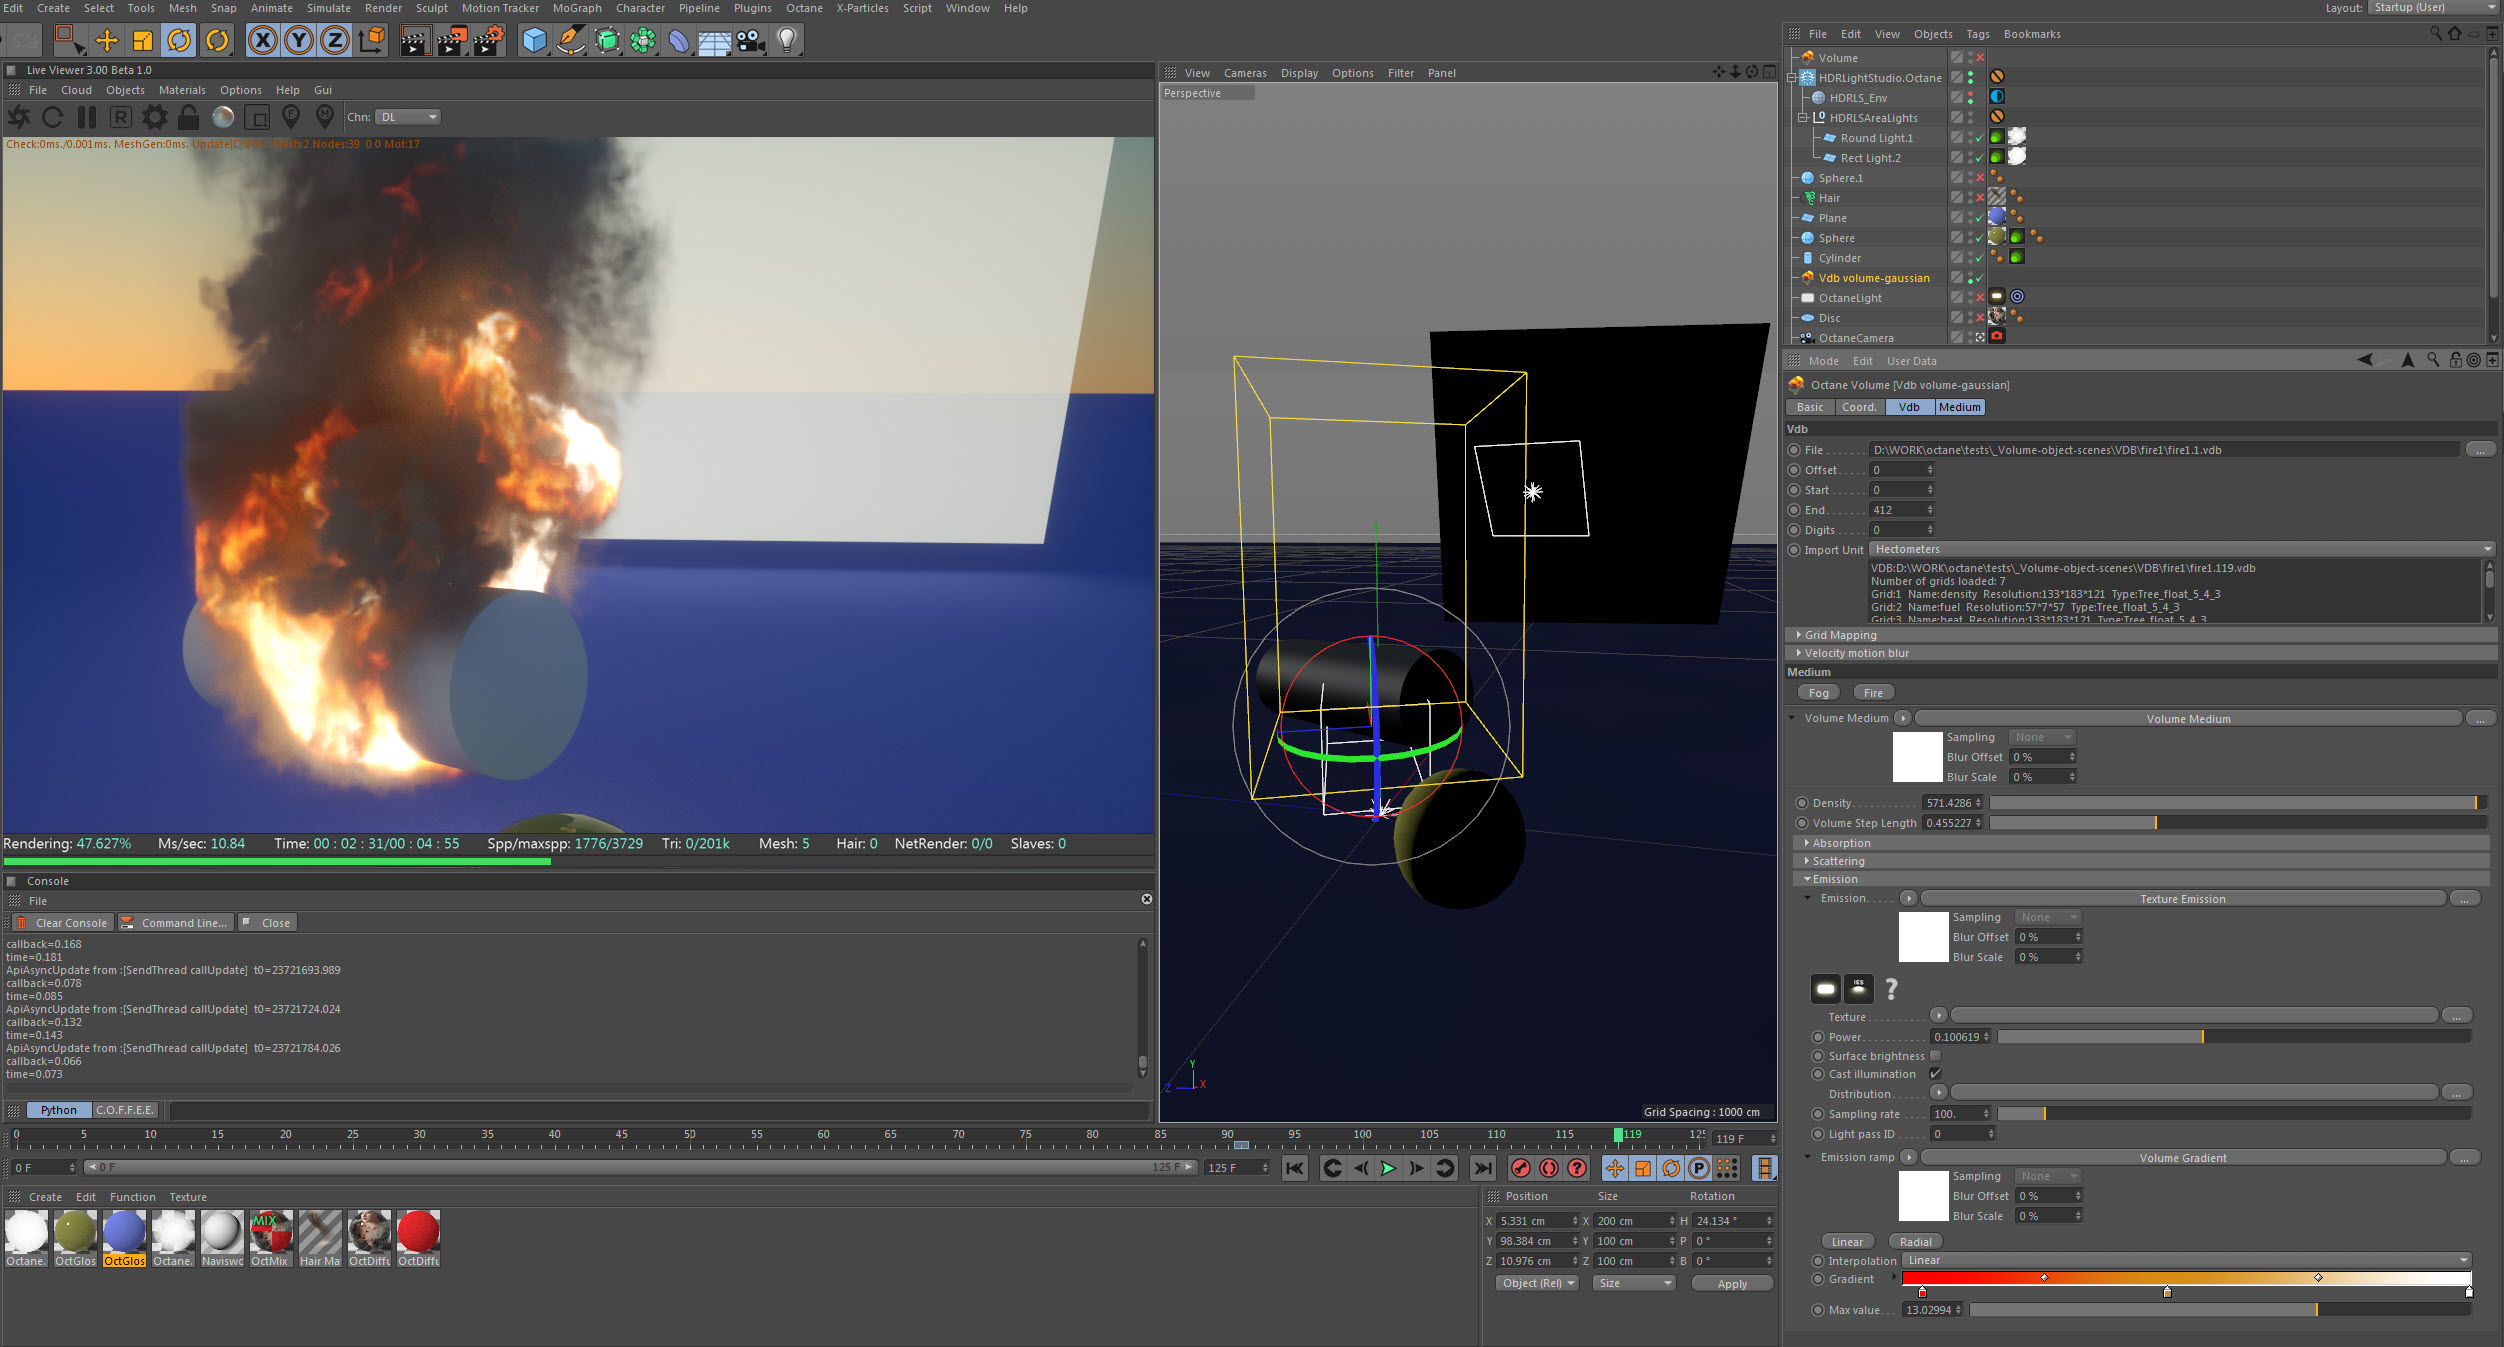2504x1347 pixels.
Task: Open the Chn DL channel dropdown
Action: click(408, 117)
